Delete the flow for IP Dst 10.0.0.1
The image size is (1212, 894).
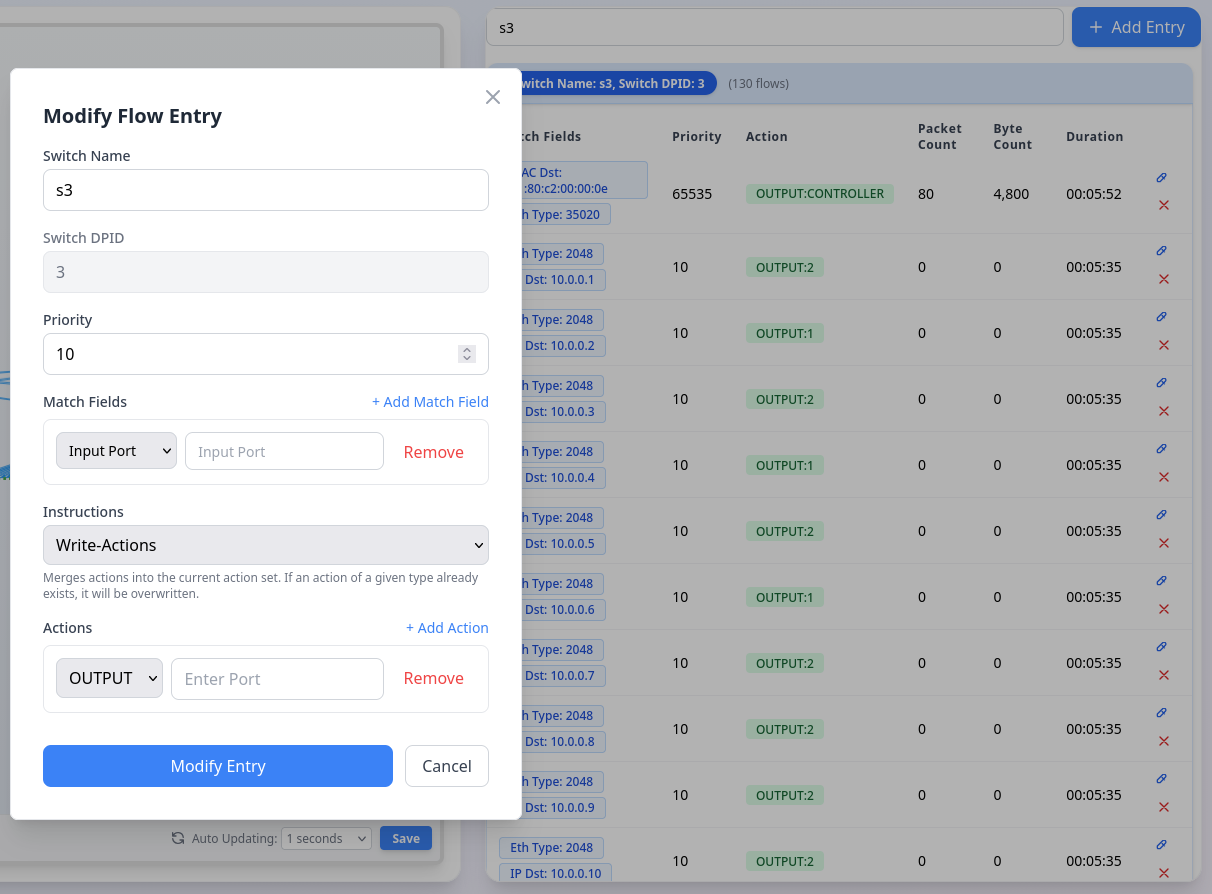pyautogui.click(x=1163, y=279)
